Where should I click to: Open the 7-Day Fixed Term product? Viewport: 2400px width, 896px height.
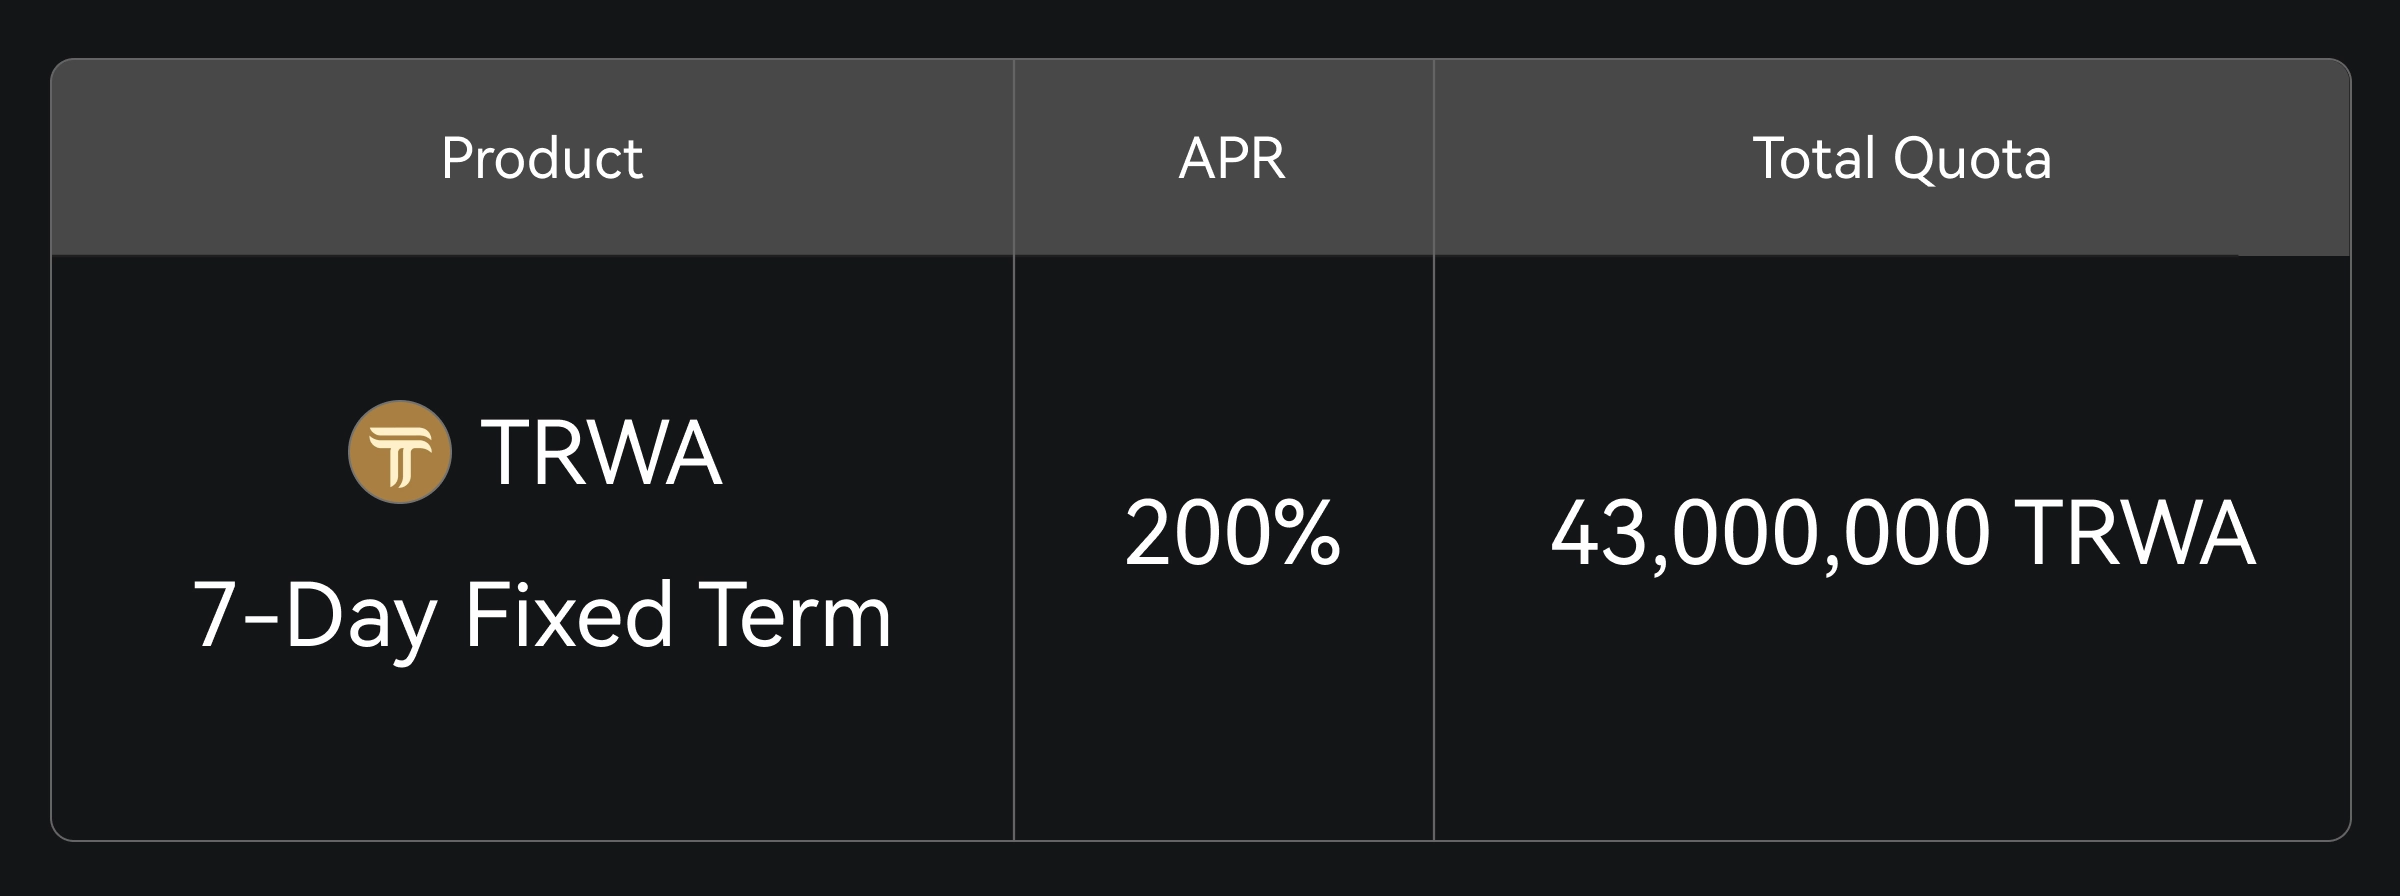(541, 616)
